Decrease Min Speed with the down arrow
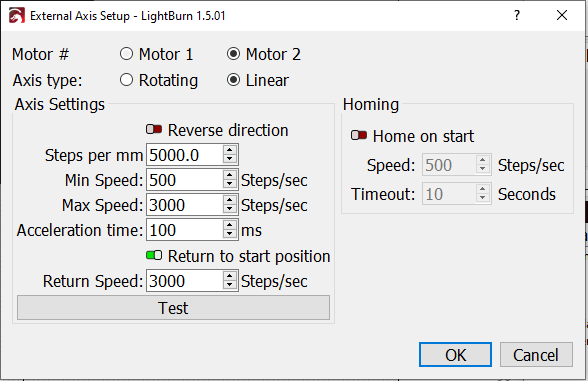588x381 pixels. tap(230, 184)
